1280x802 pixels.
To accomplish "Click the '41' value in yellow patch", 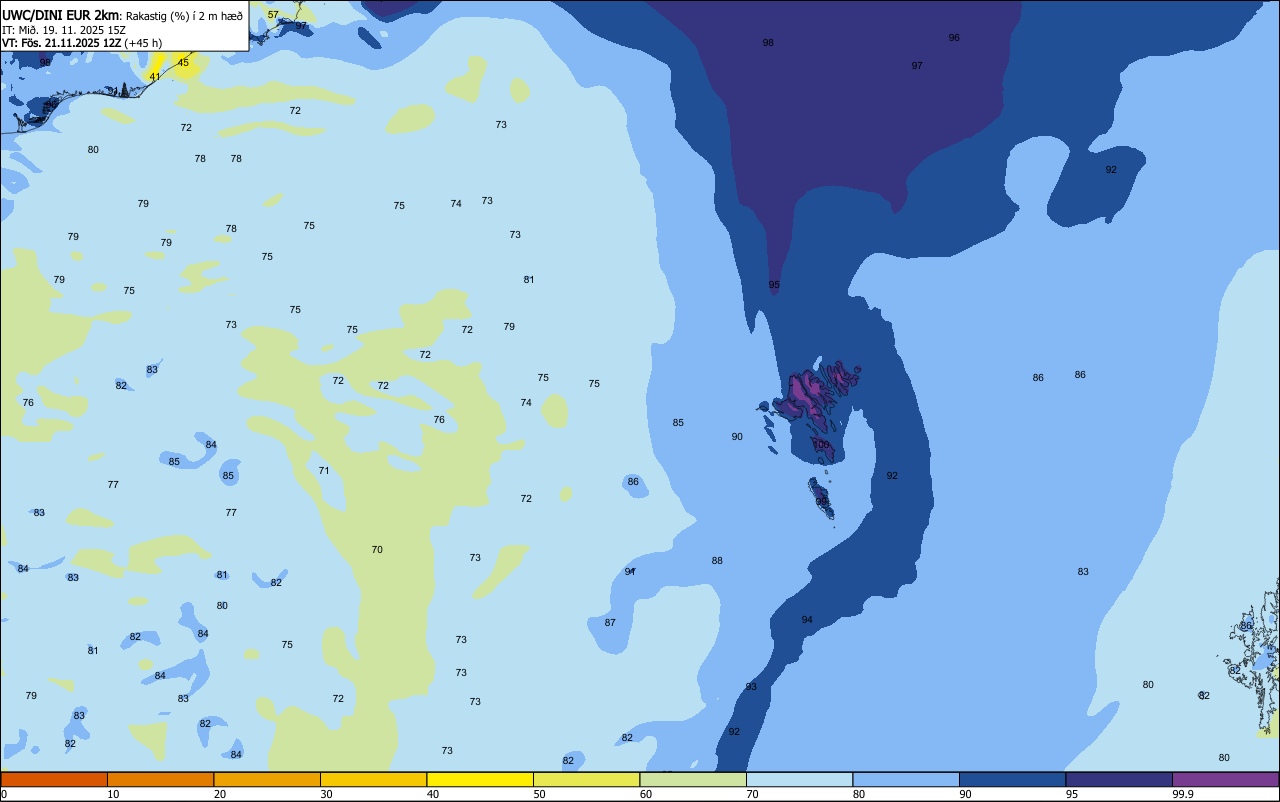I will (154, 77).
